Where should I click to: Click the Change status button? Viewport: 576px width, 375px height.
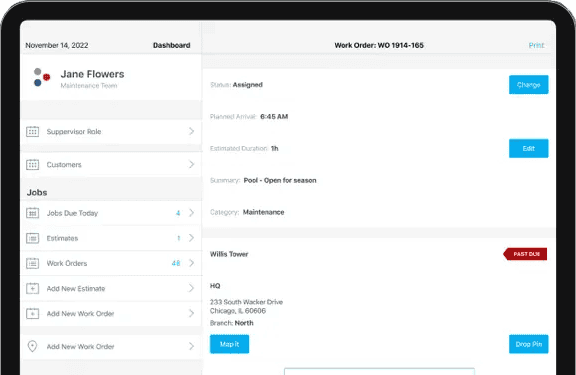pos(528,85)
